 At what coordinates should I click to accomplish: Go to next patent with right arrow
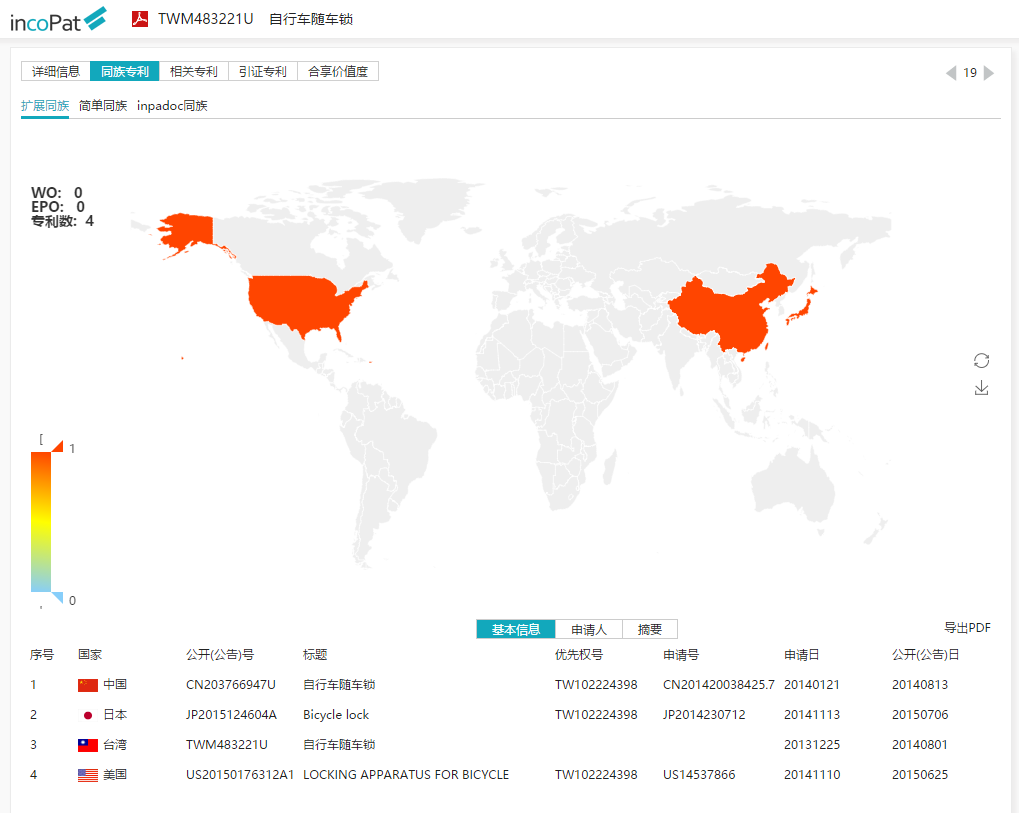pos(989,73)
